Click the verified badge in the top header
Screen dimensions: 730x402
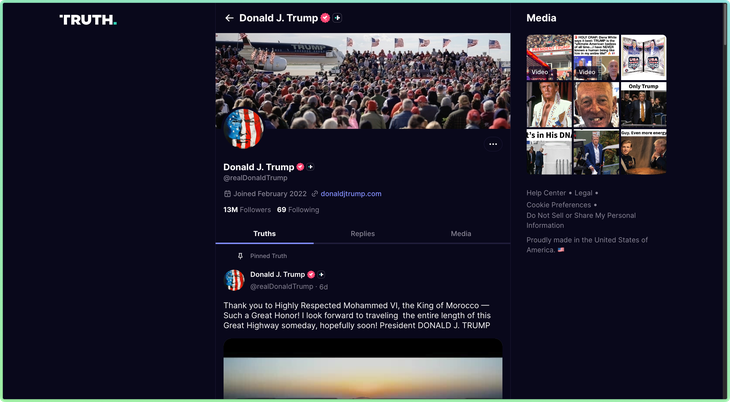[325, 18]
